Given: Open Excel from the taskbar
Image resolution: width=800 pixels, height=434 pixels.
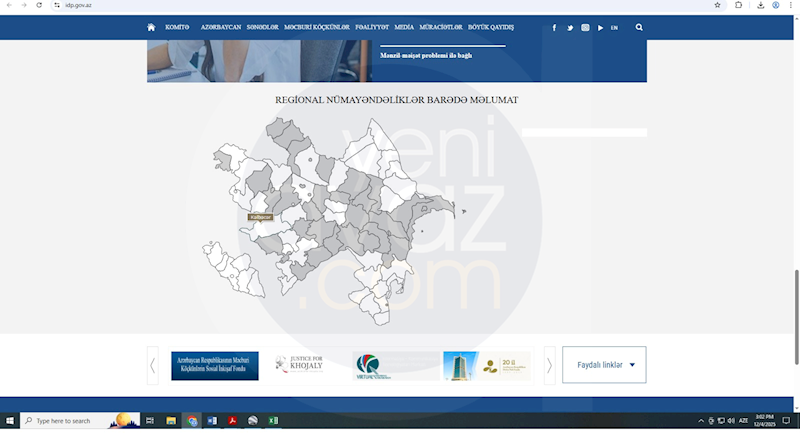Looking at the screenshot, I should click(273, 421).
